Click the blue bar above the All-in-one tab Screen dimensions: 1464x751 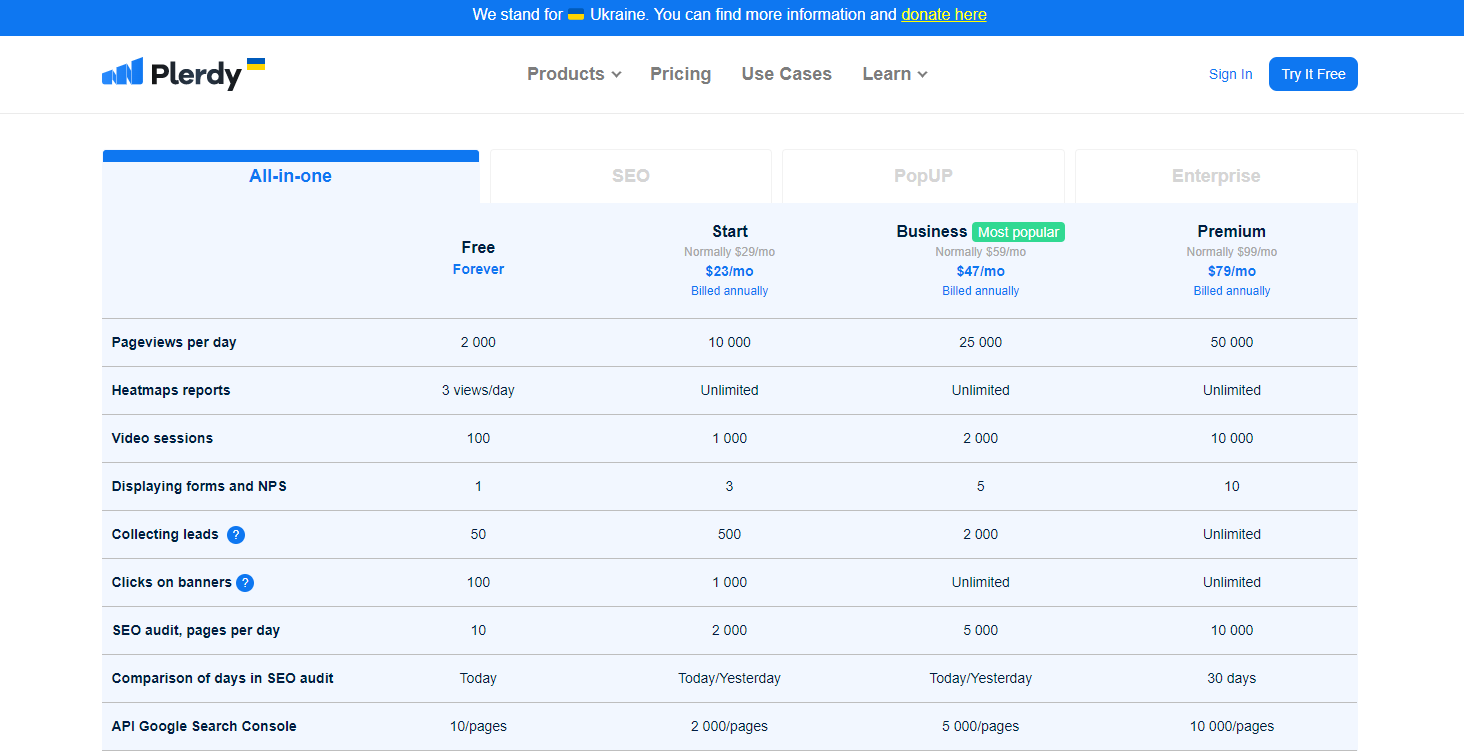point(290,154)
